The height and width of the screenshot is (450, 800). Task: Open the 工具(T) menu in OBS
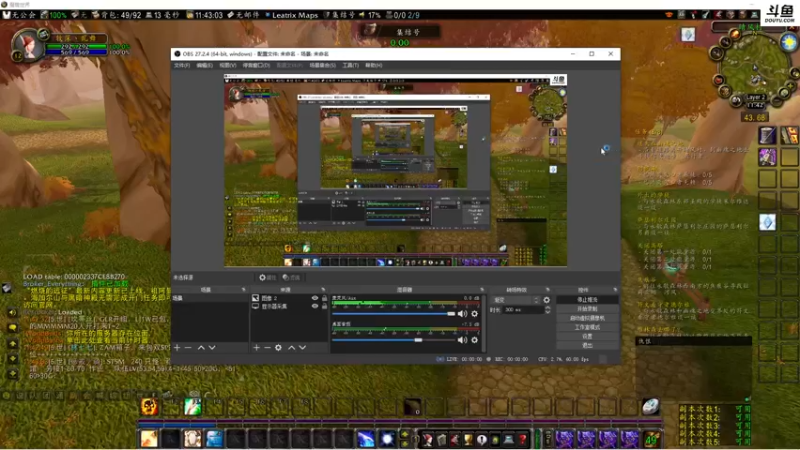pyautogui.click(x=351, y=65)
